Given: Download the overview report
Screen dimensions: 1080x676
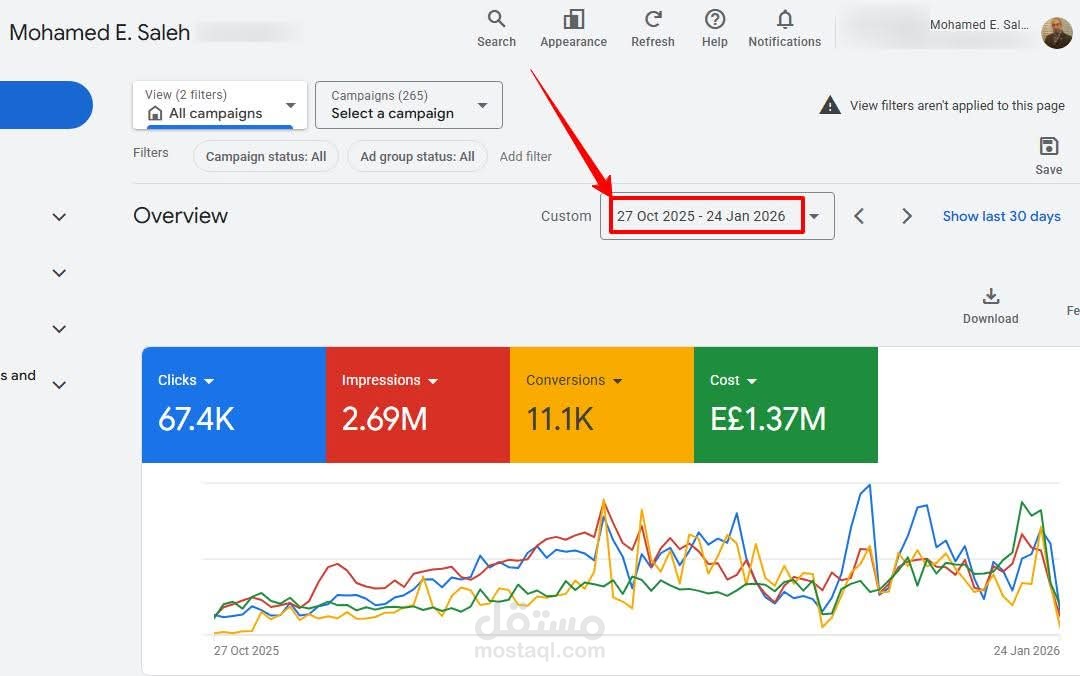Looking at the screenshot, I should coord(990,306).
